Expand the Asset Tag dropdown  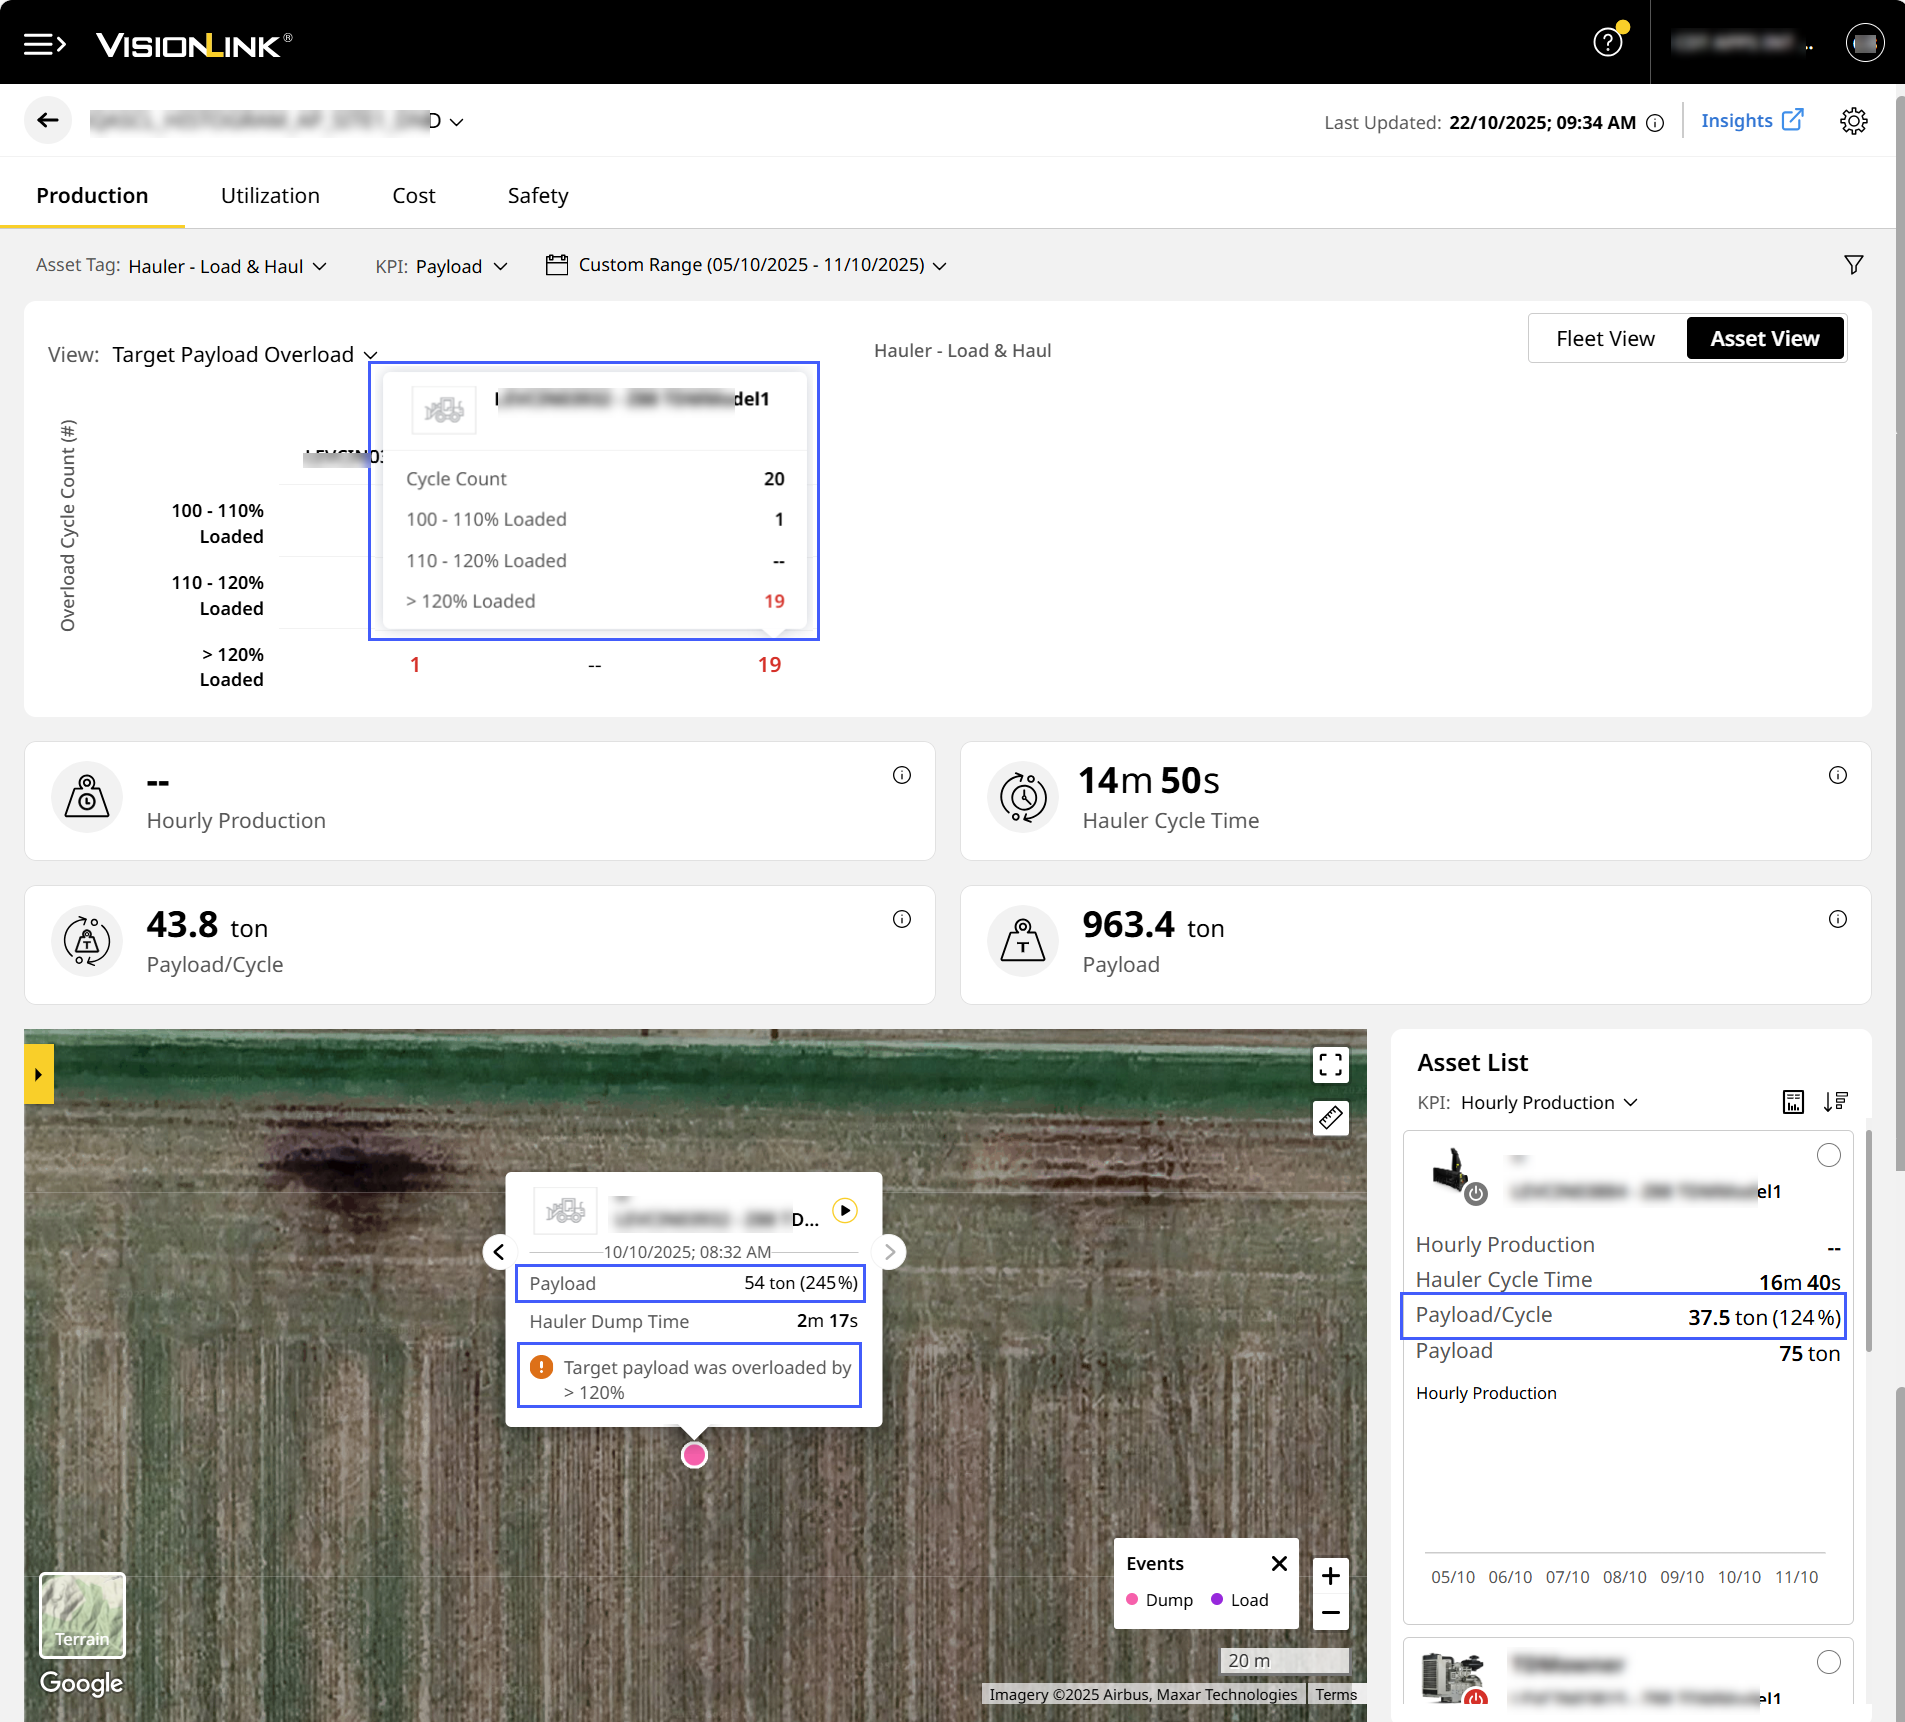(x=228, y=266)
